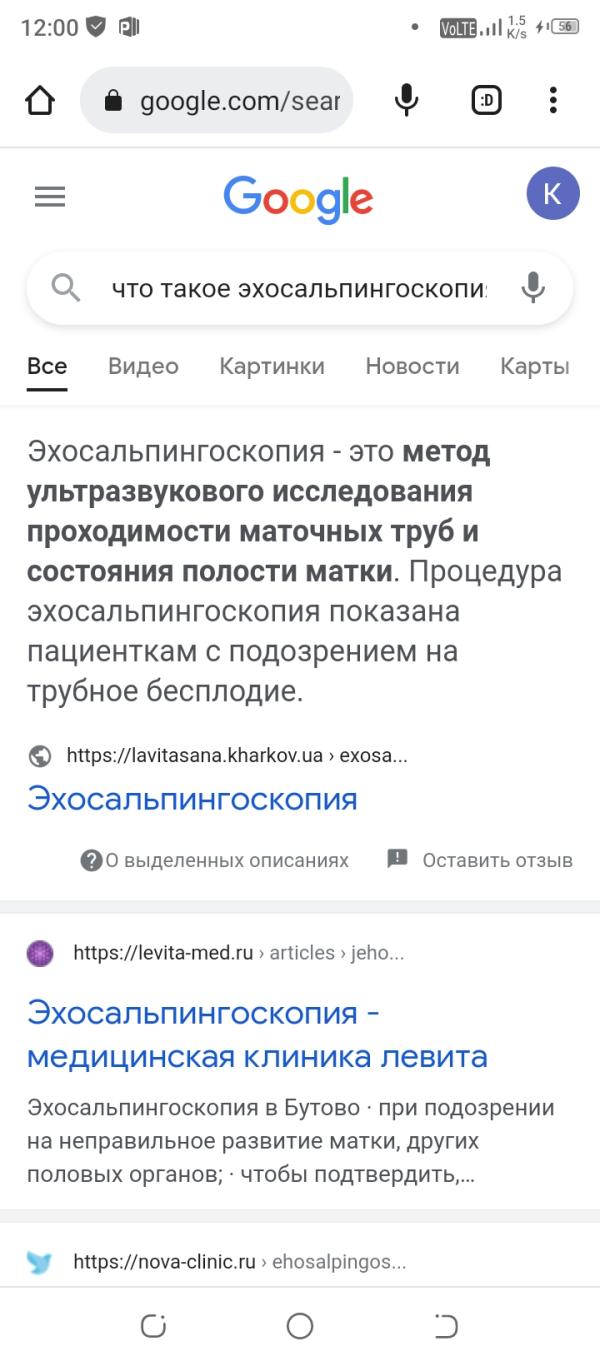Switch to the Новости tab

tap(412, 366)
